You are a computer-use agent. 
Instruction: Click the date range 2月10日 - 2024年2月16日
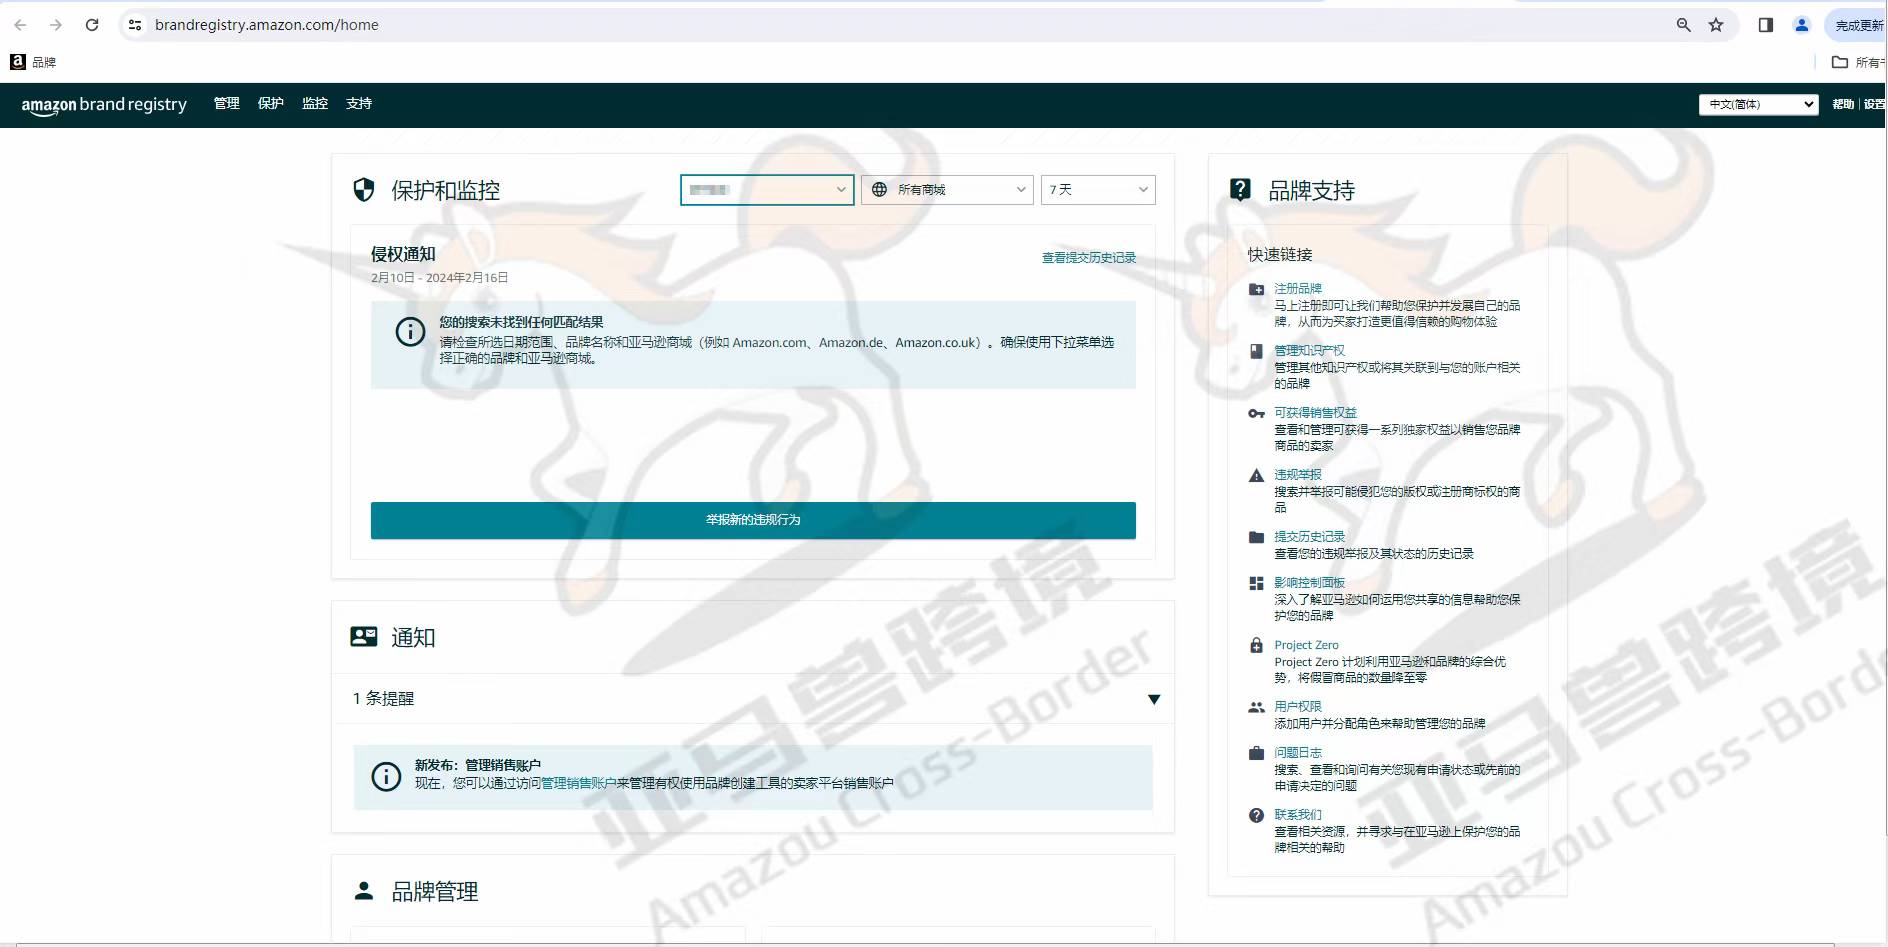click(x=440, y=278)
